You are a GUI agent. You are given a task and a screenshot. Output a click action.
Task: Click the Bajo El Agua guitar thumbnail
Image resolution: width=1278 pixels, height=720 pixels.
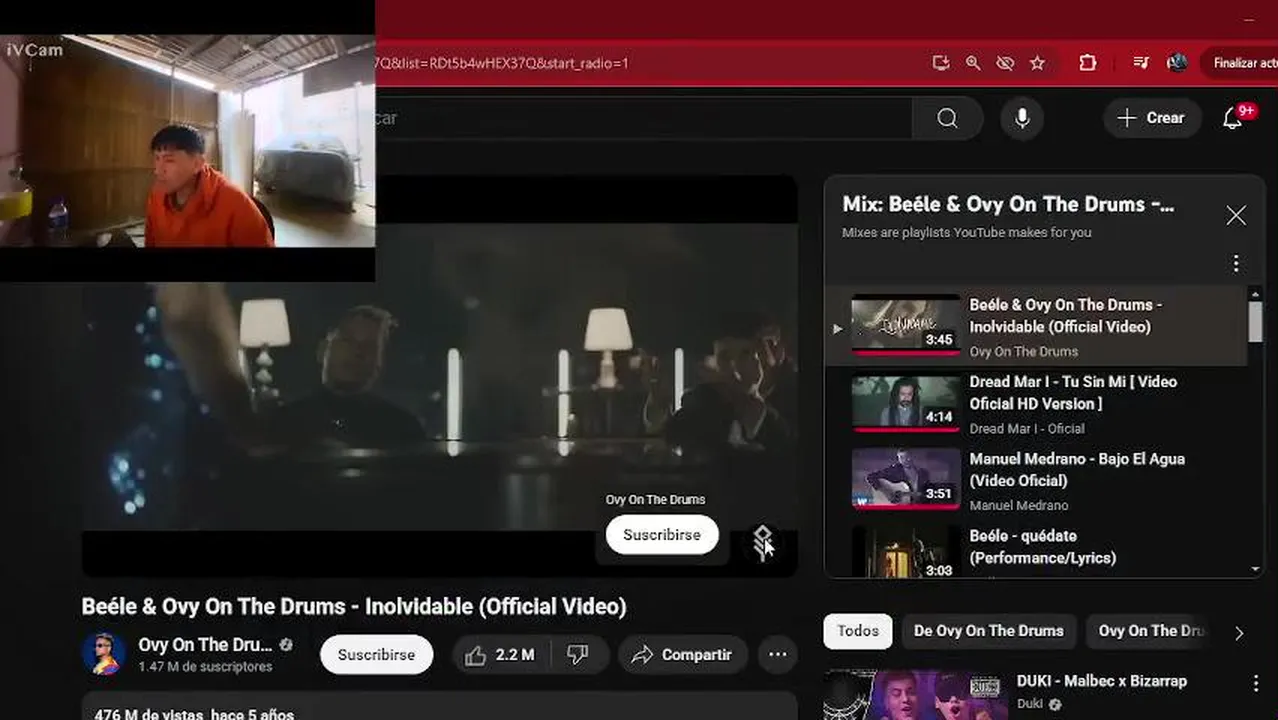point(905,479)
